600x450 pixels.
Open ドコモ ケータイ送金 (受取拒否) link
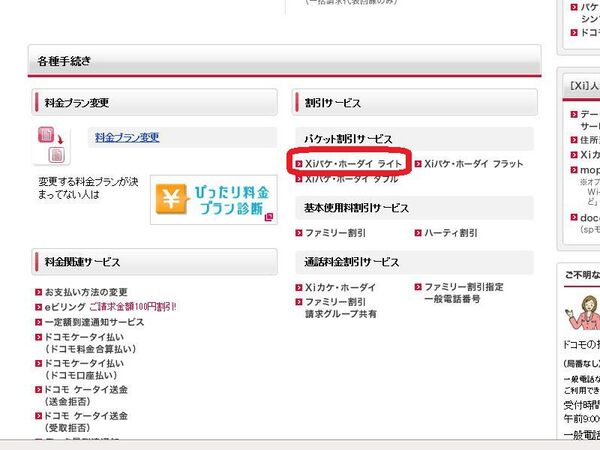86,421
